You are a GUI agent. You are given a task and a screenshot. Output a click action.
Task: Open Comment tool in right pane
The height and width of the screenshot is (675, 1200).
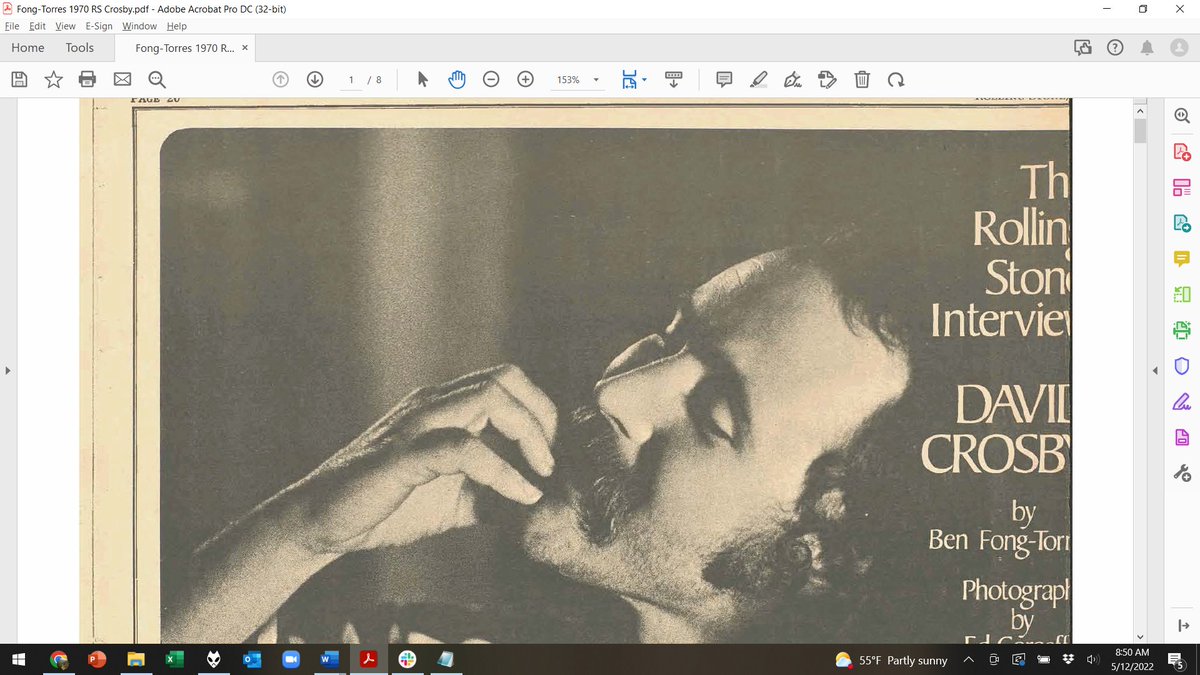click(x=1182, y=258)
